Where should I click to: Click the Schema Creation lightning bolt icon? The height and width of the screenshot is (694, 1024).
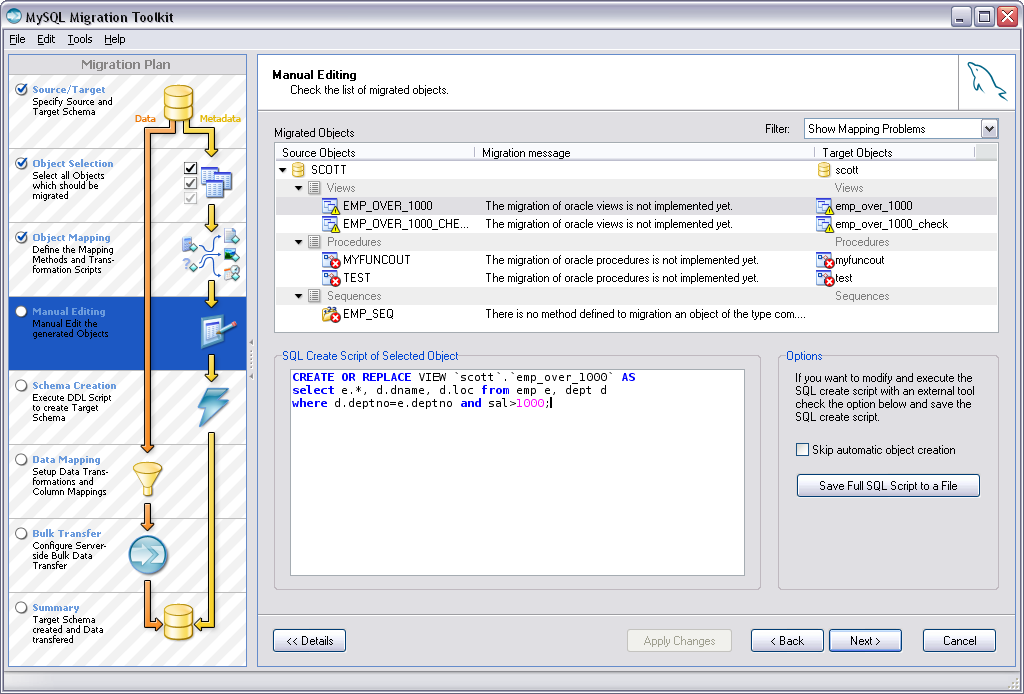tap(214, 407)
